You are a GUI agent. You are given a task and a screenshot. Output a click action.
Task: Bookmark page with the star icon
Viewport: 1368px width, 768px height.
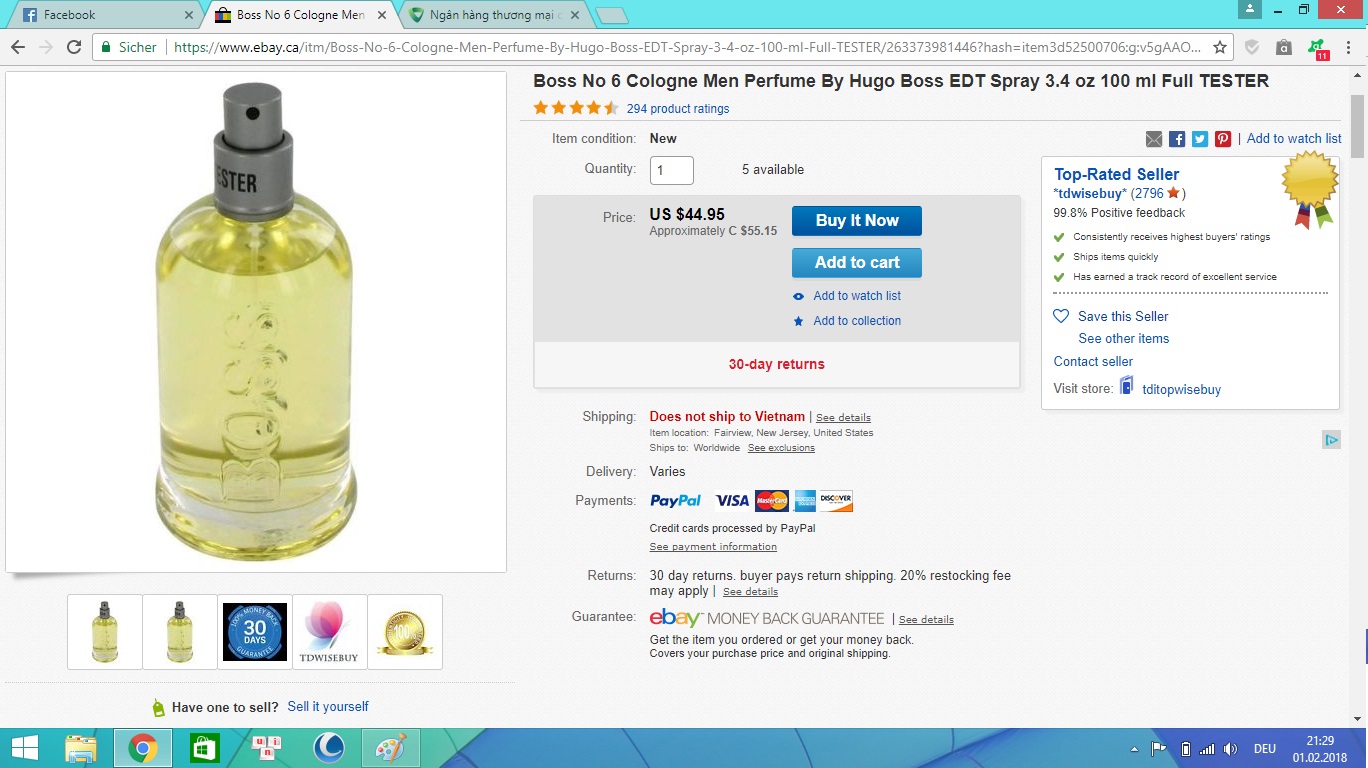tap(1220, 47)
